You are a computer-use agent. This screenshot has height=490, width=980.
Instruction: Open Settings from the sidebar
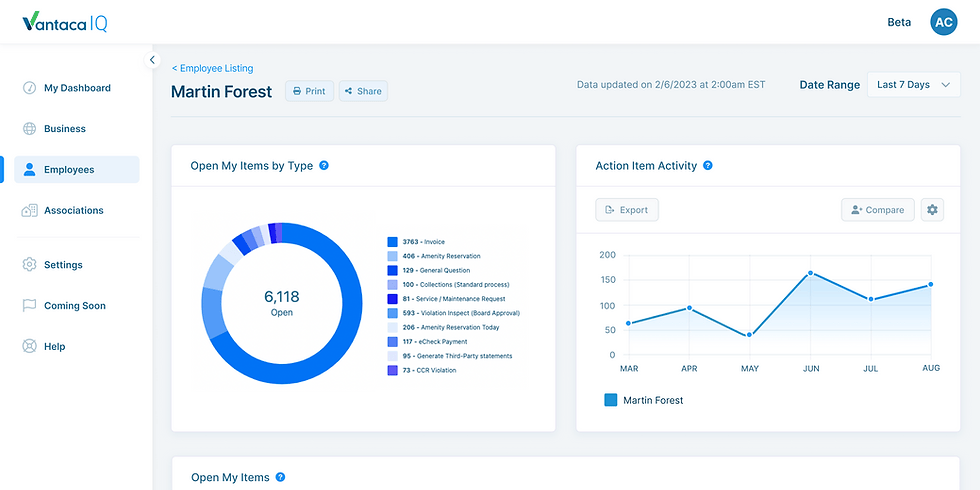pos(77,265)
